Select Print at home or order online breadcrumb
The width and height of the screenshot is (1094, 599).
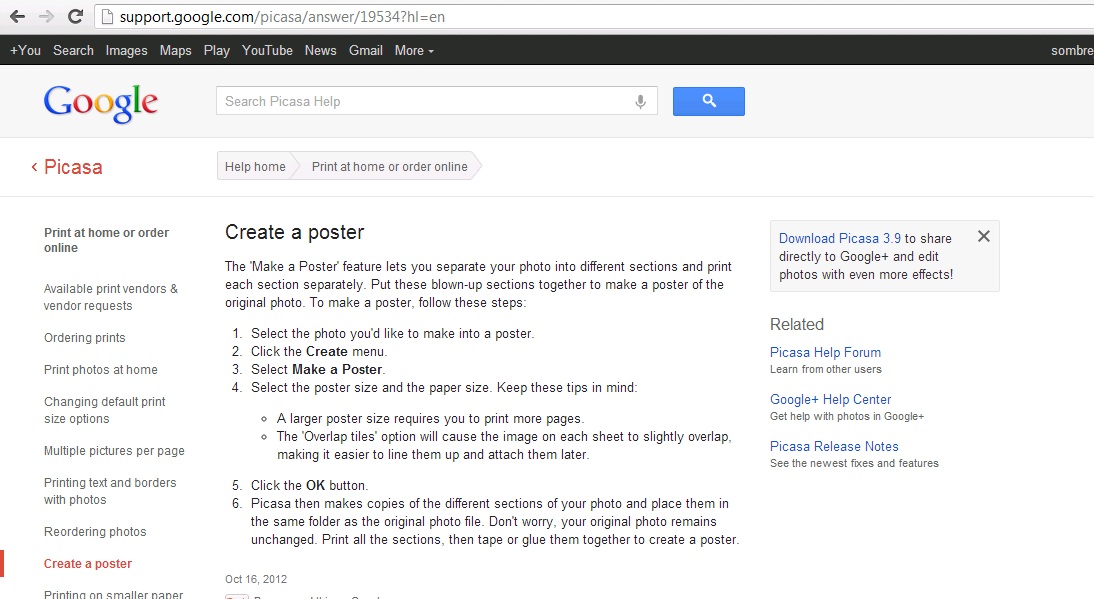389,167
